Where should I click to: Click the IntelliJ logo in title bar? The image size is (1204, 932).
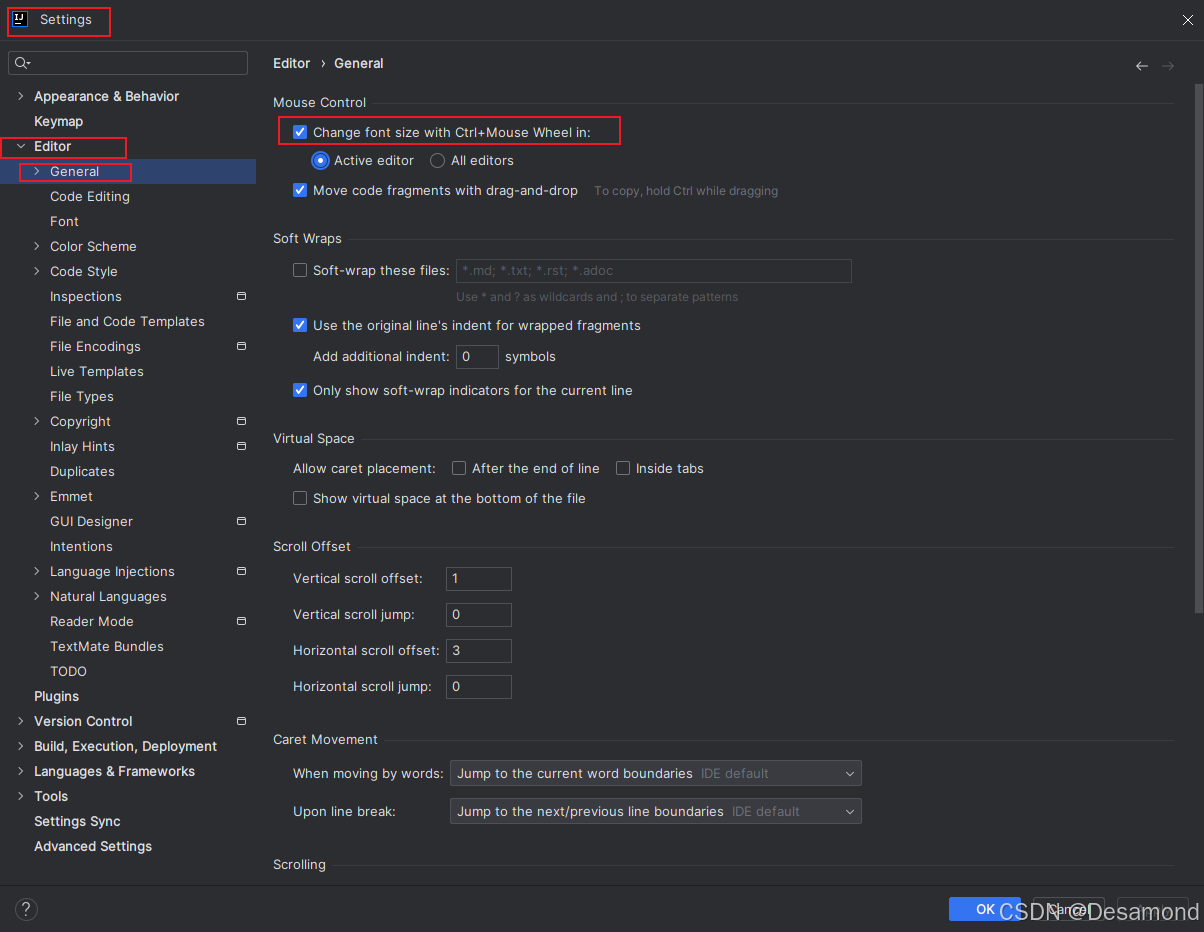coord(19,19)
